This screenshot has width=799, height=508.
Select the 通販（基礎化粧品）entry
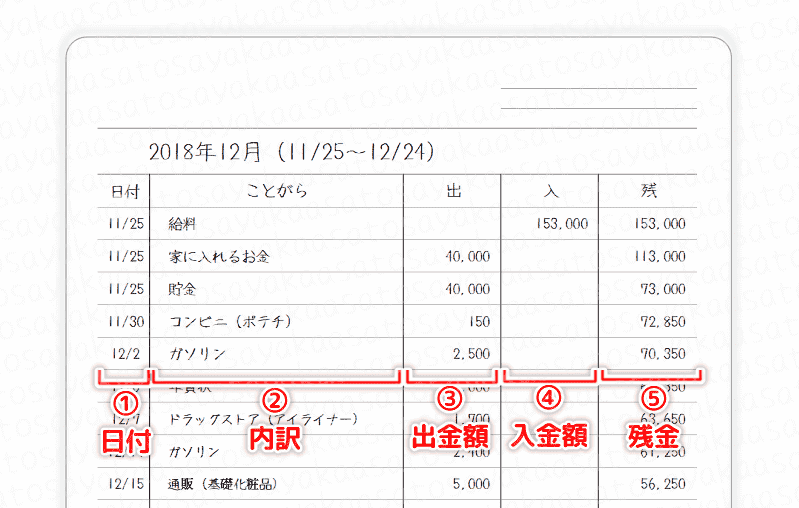click(x=223, y=484)
